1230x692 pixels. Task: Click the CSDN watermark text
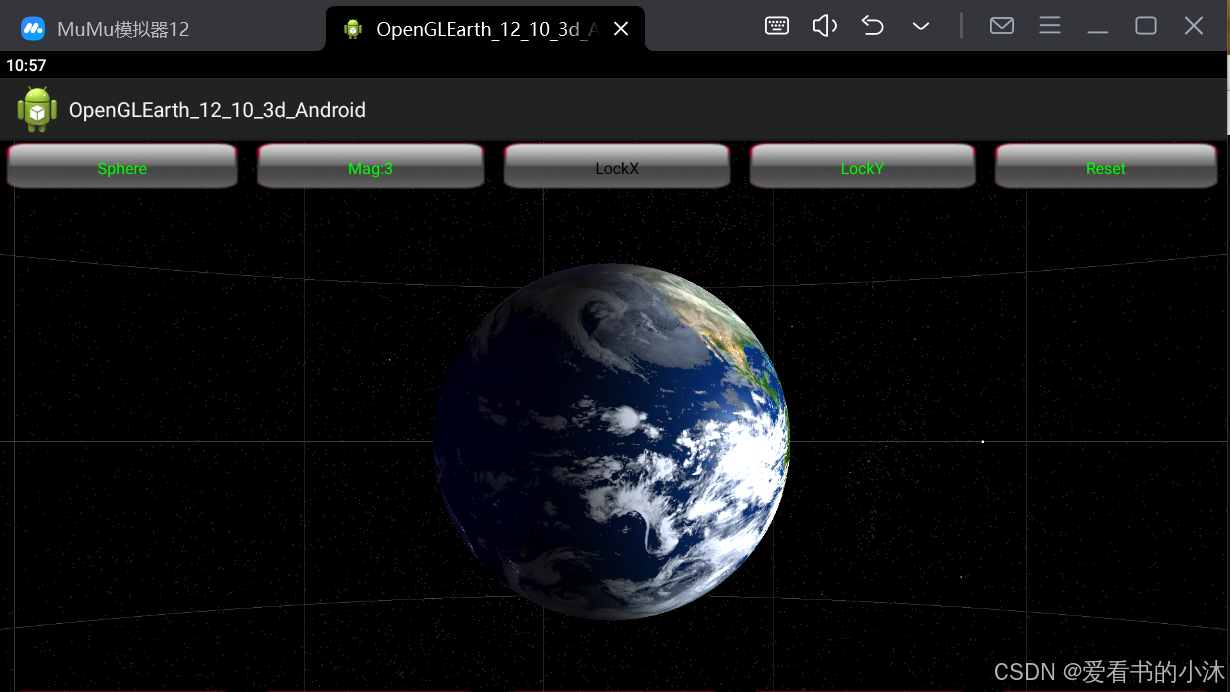[1108, 671]
